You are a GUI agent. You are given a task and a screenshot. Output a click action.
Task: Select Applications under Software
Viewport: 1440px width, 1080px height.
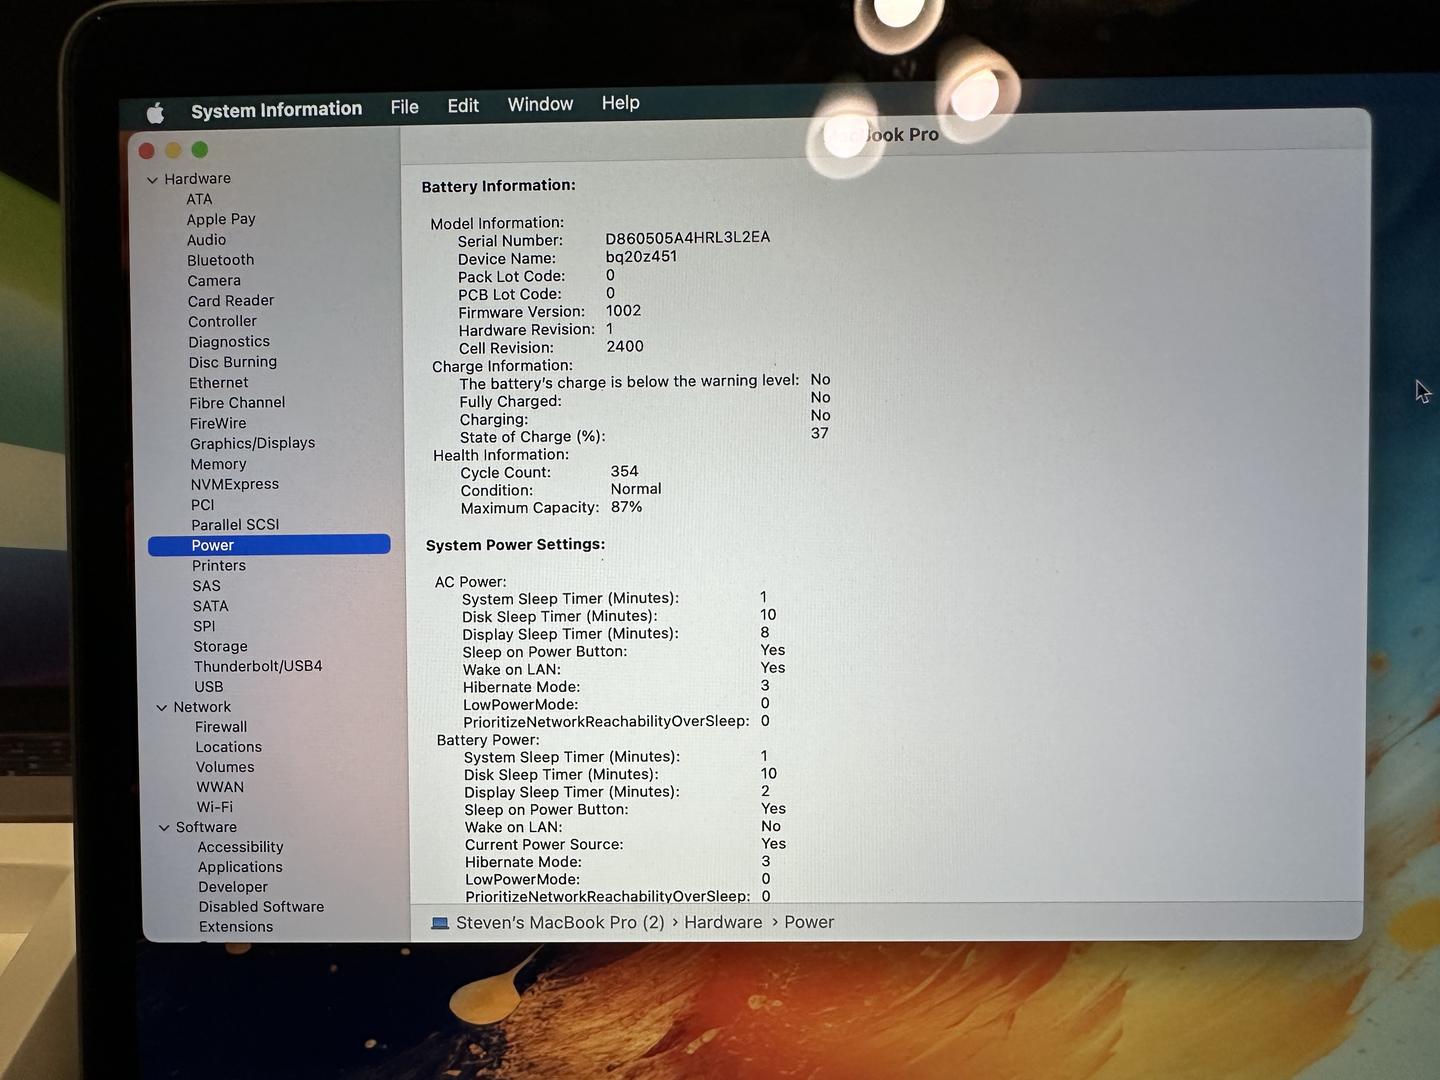[x=240, y=867]
